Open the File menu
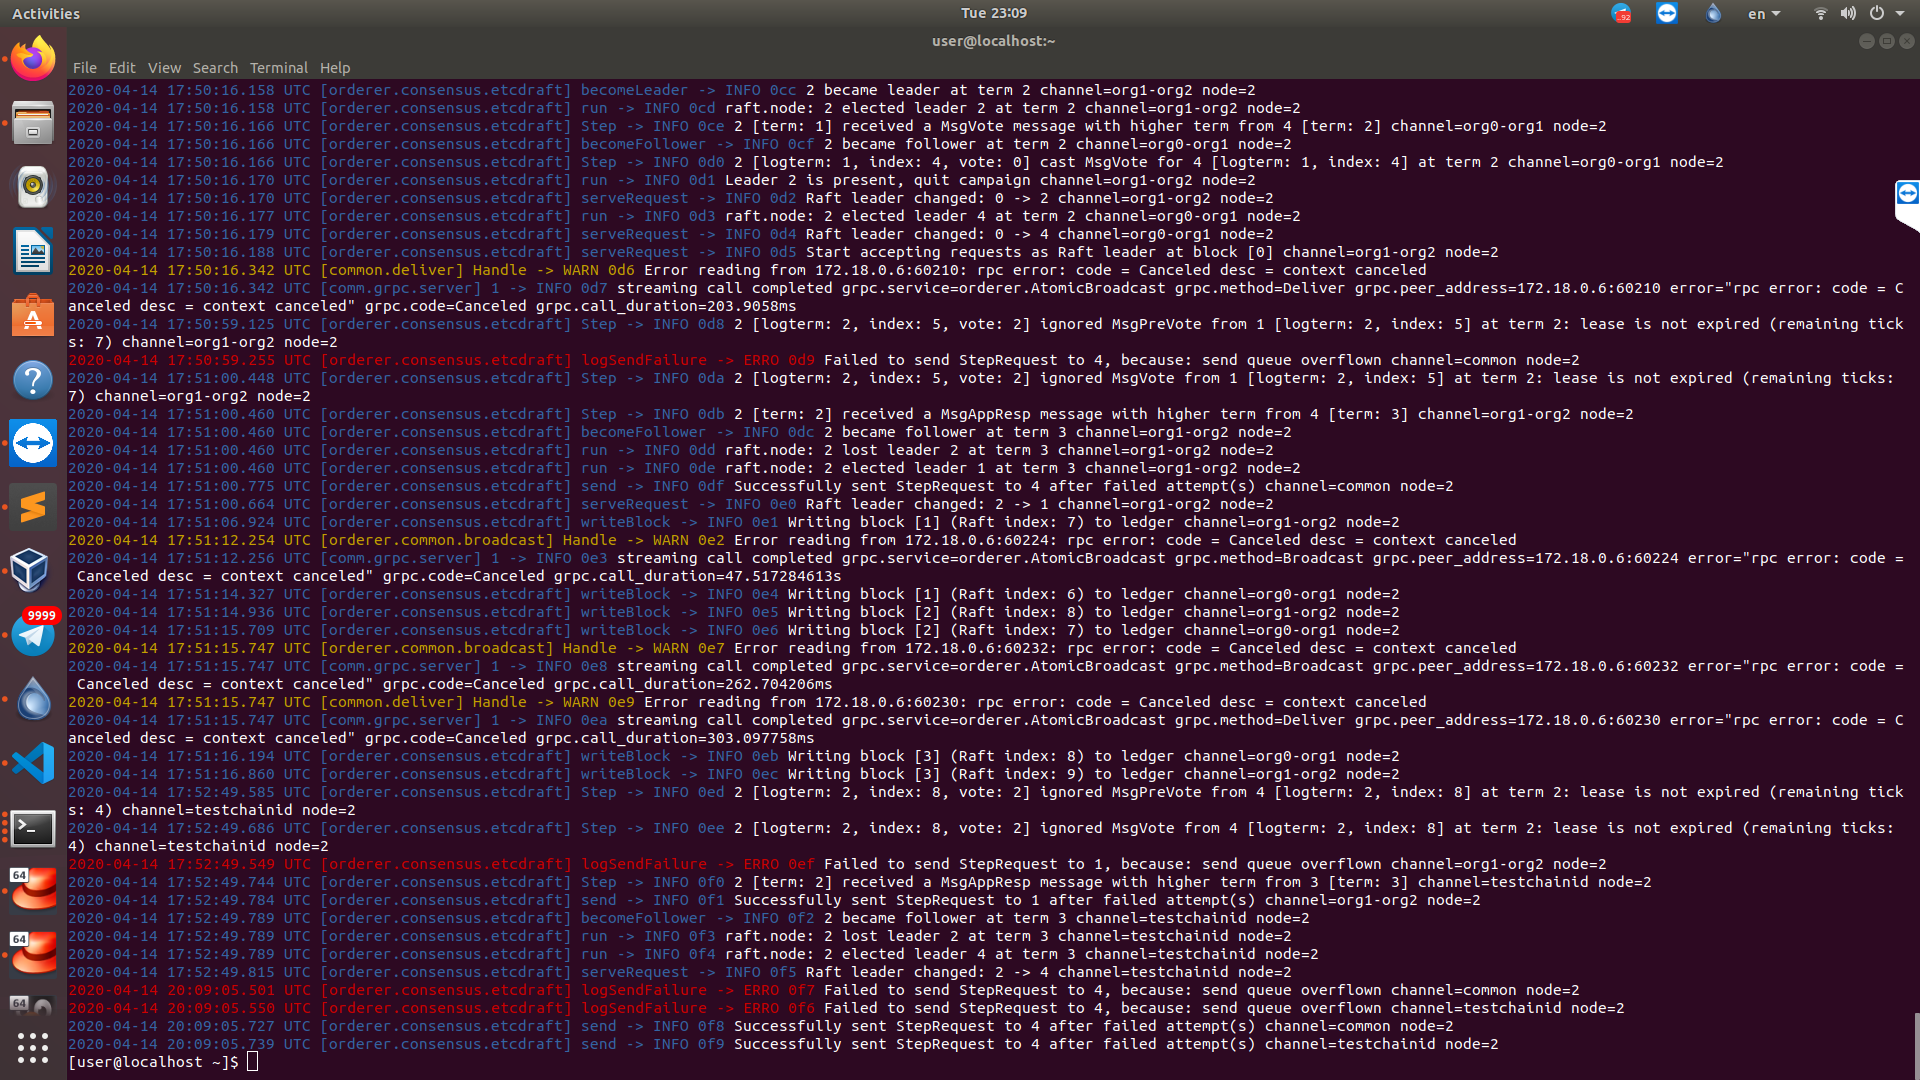 click(85, 68)
